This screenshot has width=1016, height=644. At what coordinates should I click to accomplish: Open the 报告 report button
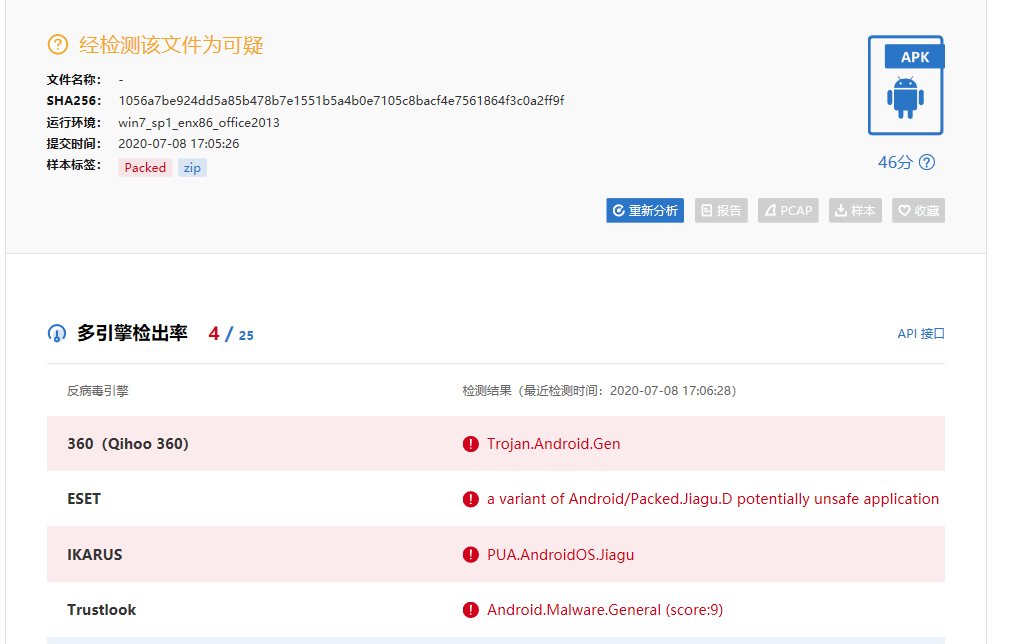coord(721,211)
